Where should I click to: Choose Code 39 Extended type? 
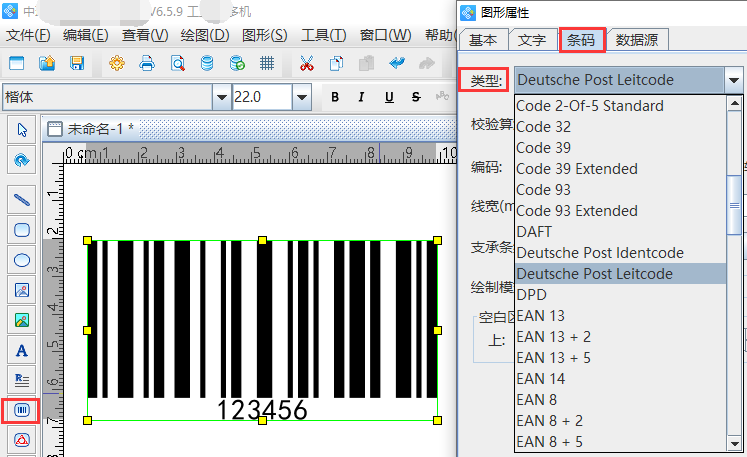[620, 169]
